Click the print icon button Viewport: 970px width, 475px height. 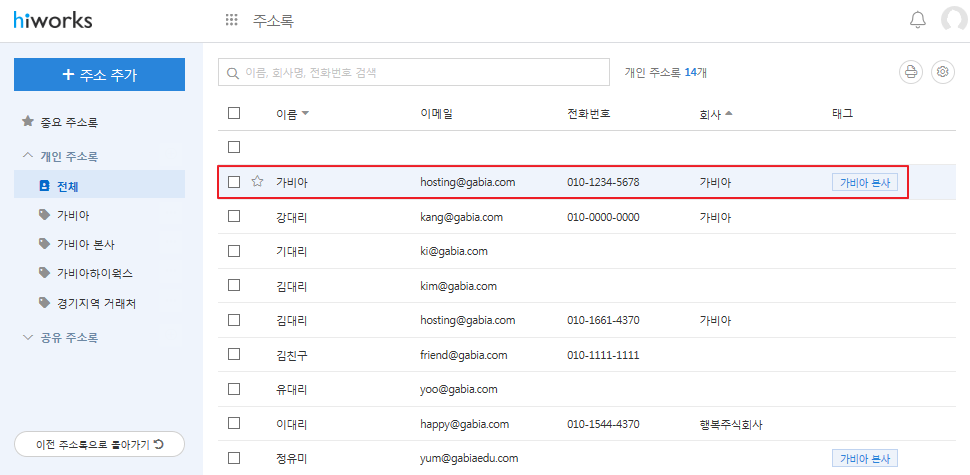click(910, 72)
